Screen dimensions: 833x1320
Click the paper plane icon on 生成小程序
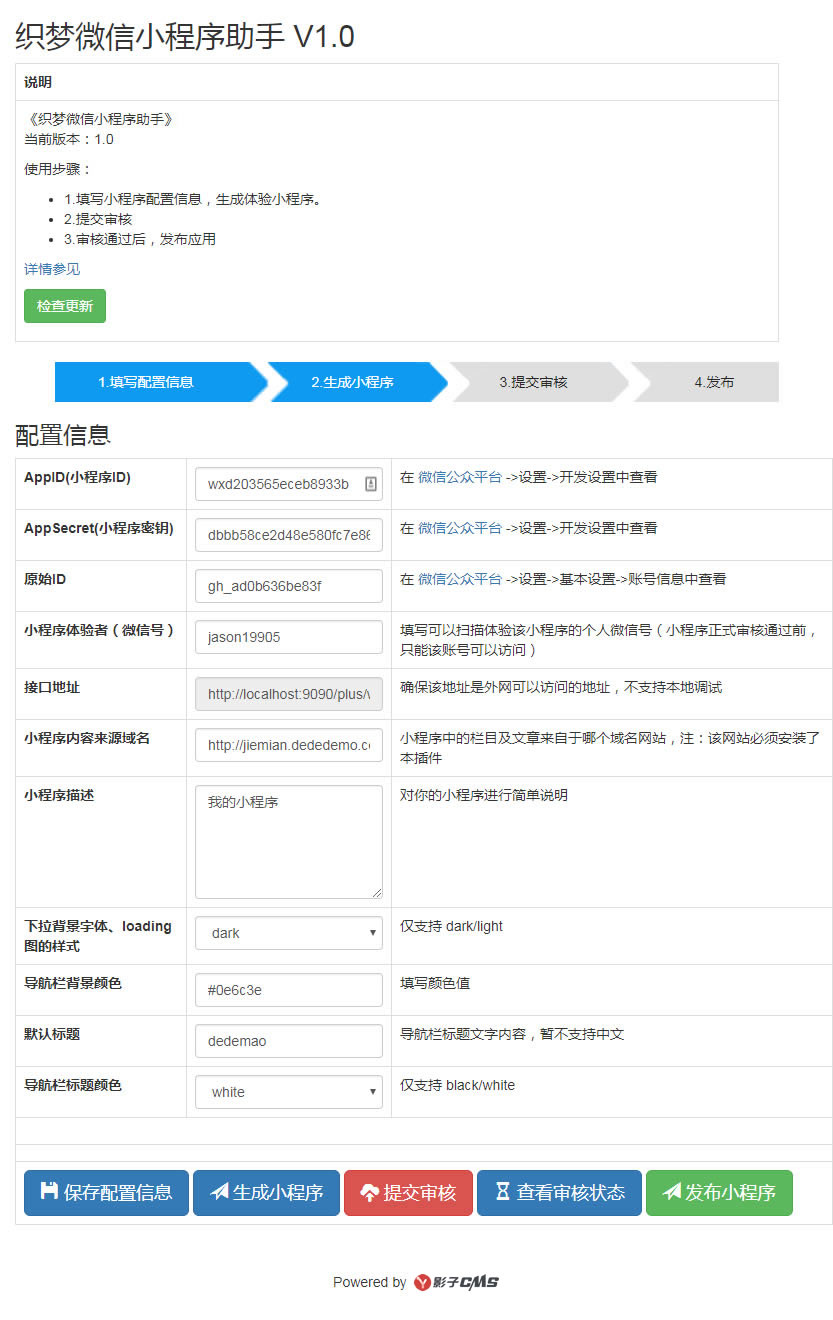(219, 1192)
